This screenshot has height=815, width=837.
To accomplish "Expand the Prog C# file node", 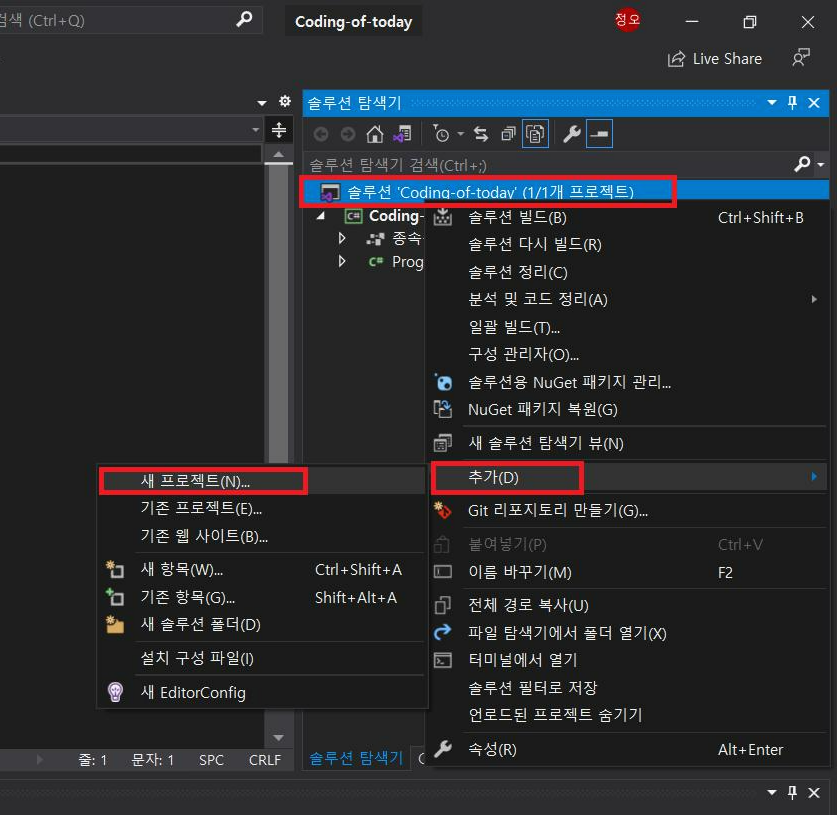I will pyautogui.click(x=342, y=262).
